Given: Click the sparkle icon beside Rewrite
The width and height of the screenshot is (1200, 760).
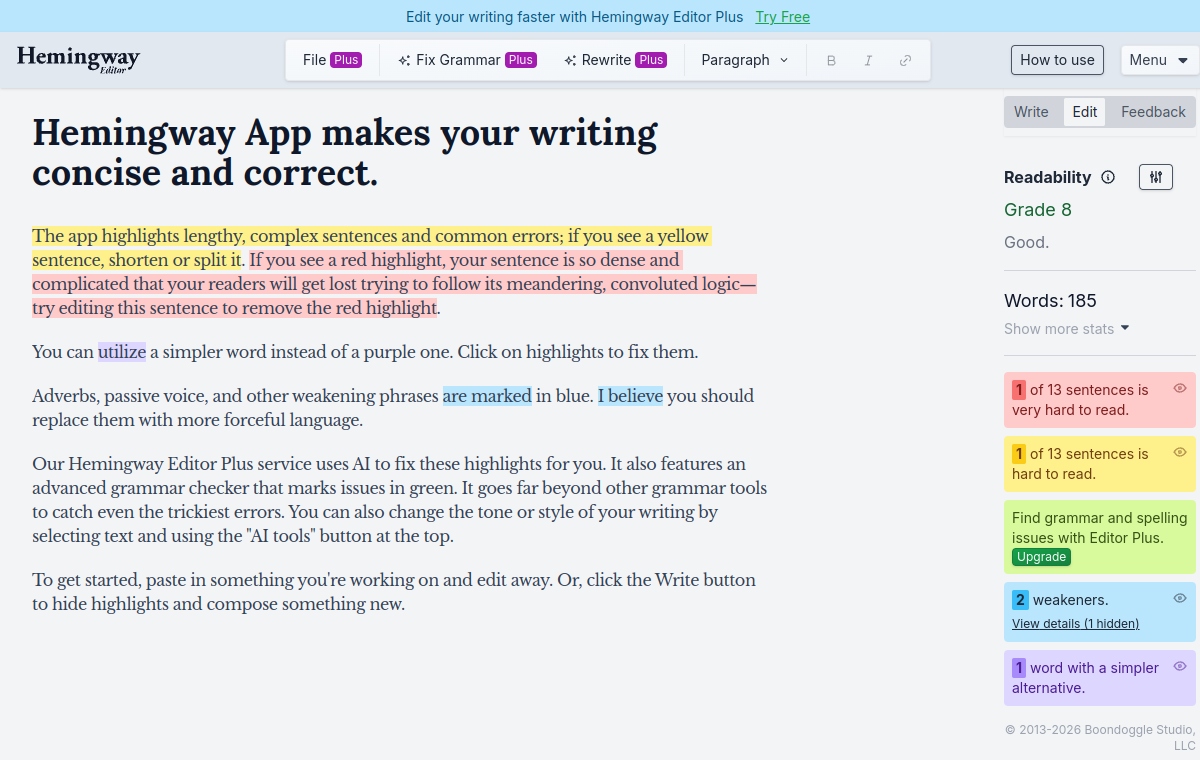Looking at the screenshot, I should pos(570,60).
